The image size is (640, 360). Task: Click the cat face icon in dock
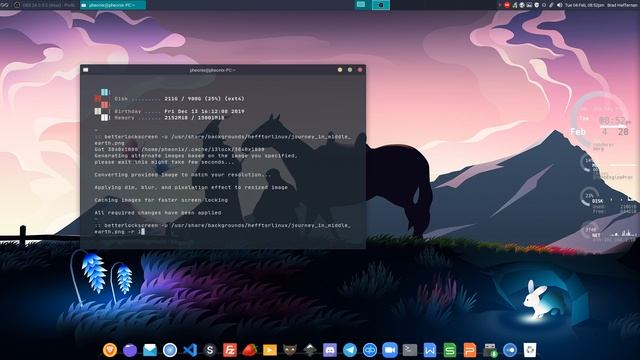point(290,350)
